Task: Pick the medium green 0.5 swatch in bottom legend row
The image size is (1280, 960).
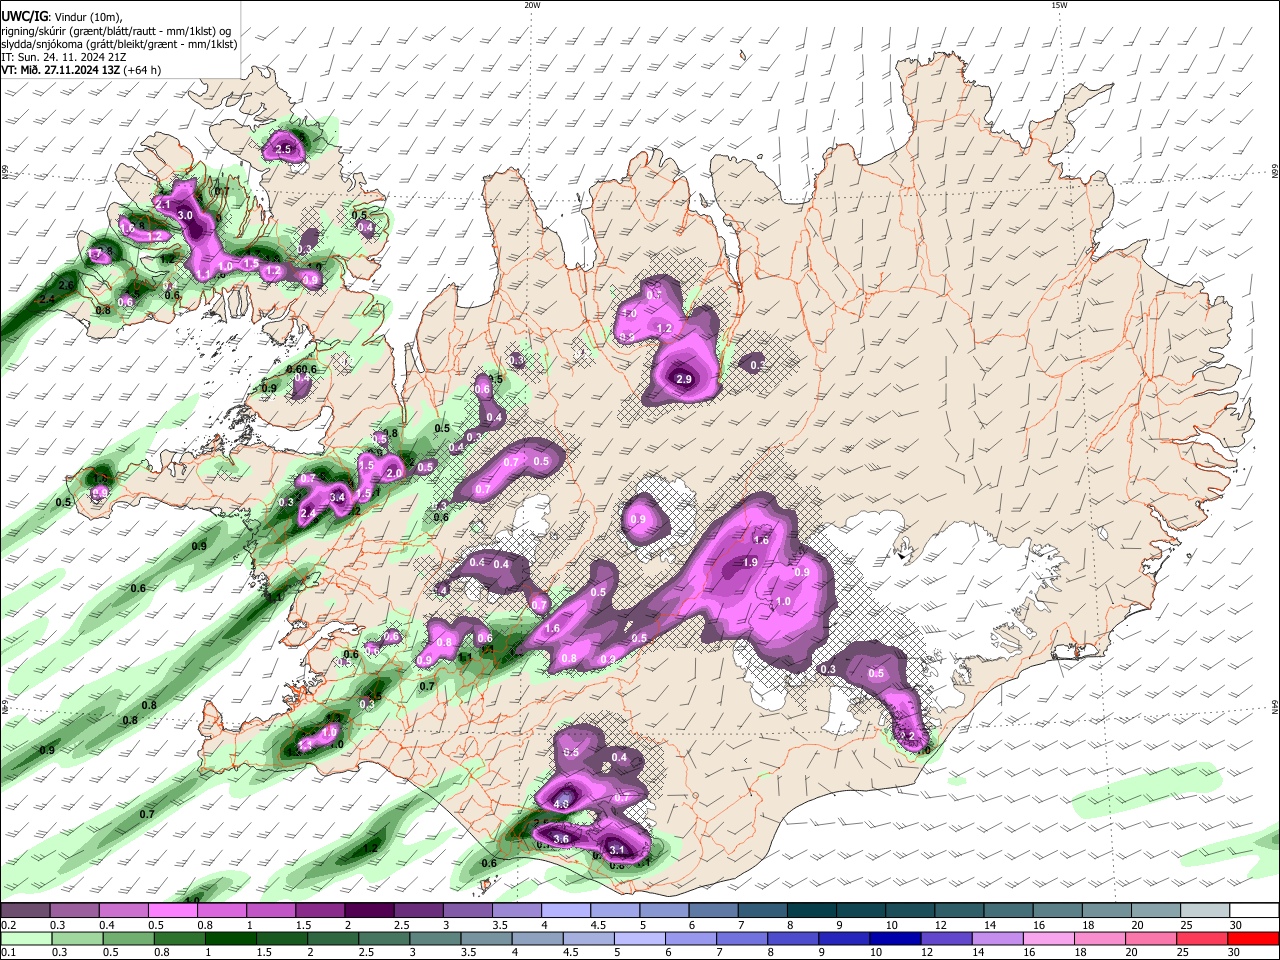Action: (x=127, y=939)
